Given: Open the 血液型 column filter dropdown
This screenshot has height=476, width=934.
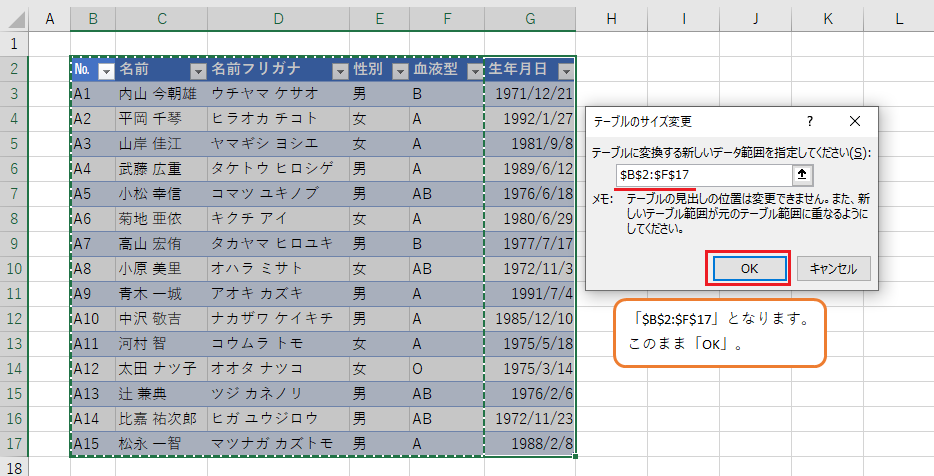Looking at the screenshot, I should [x=475, y=71].
